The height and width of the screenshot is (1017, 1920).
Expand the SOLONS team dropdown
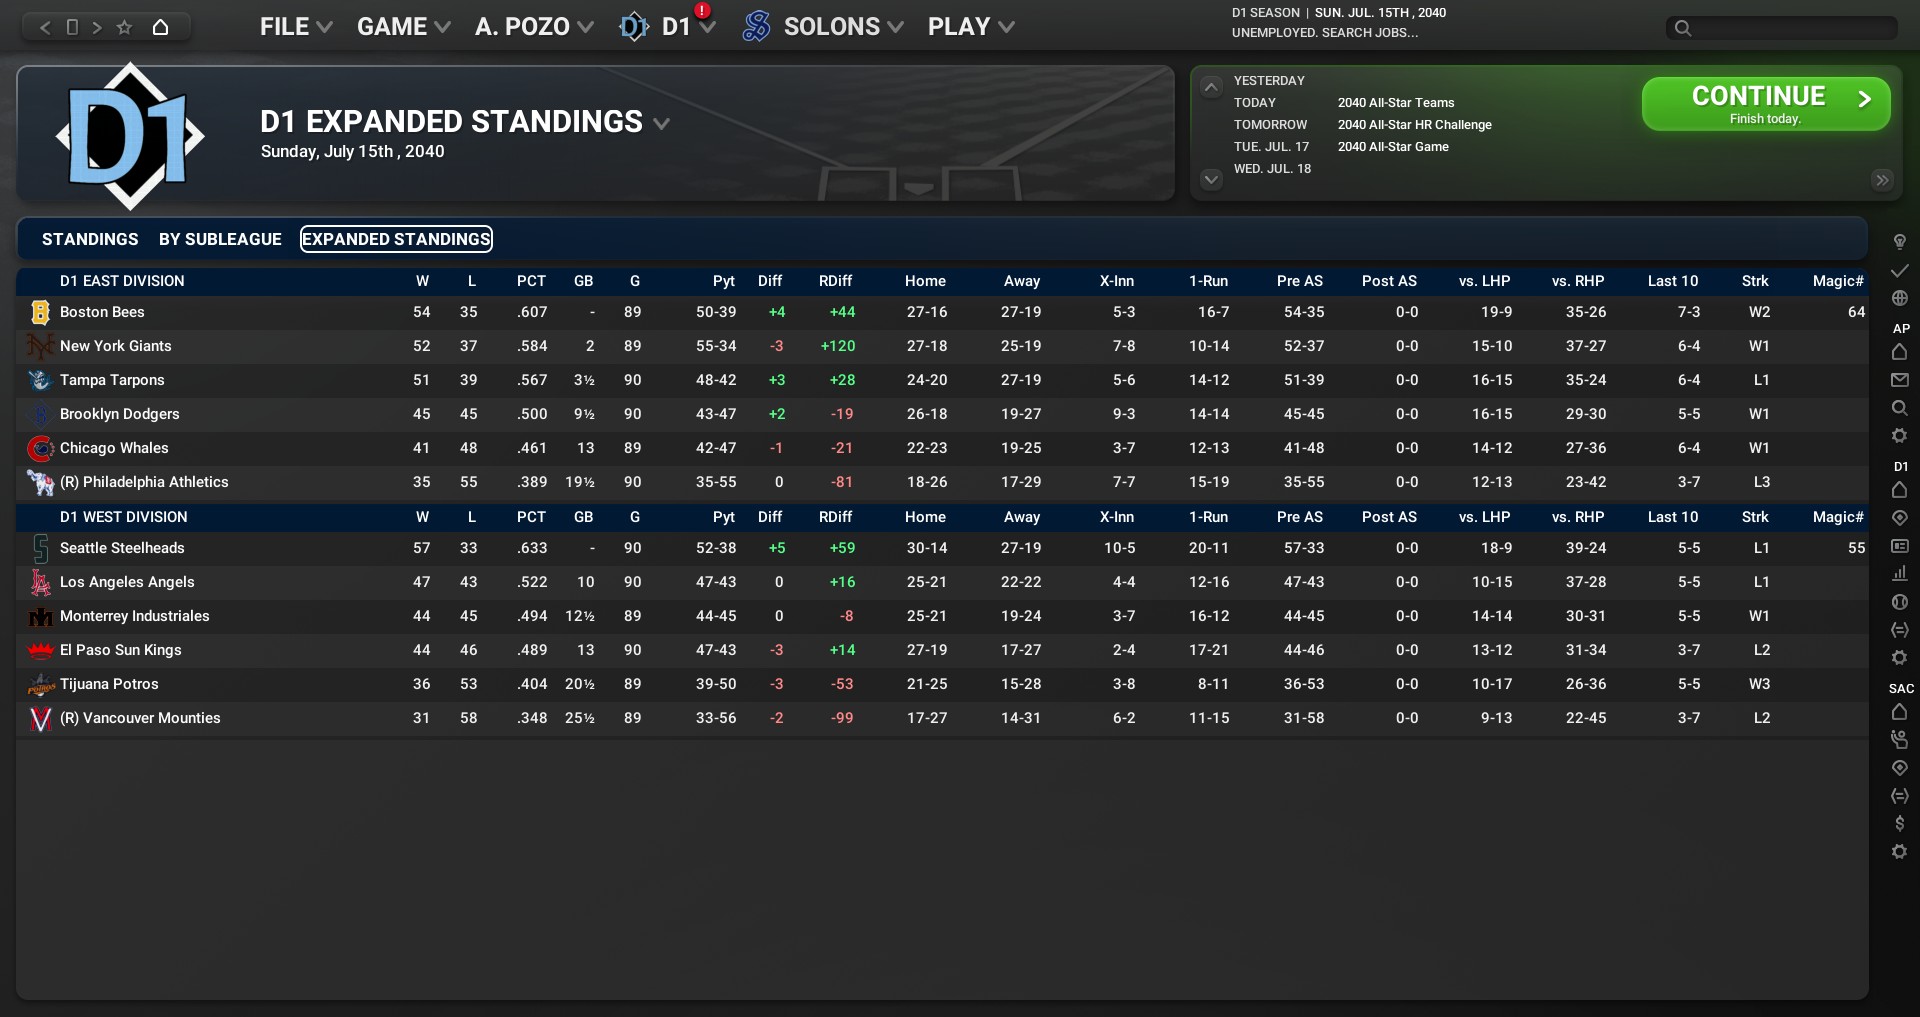pyautogui.click(x=823, y=27)
